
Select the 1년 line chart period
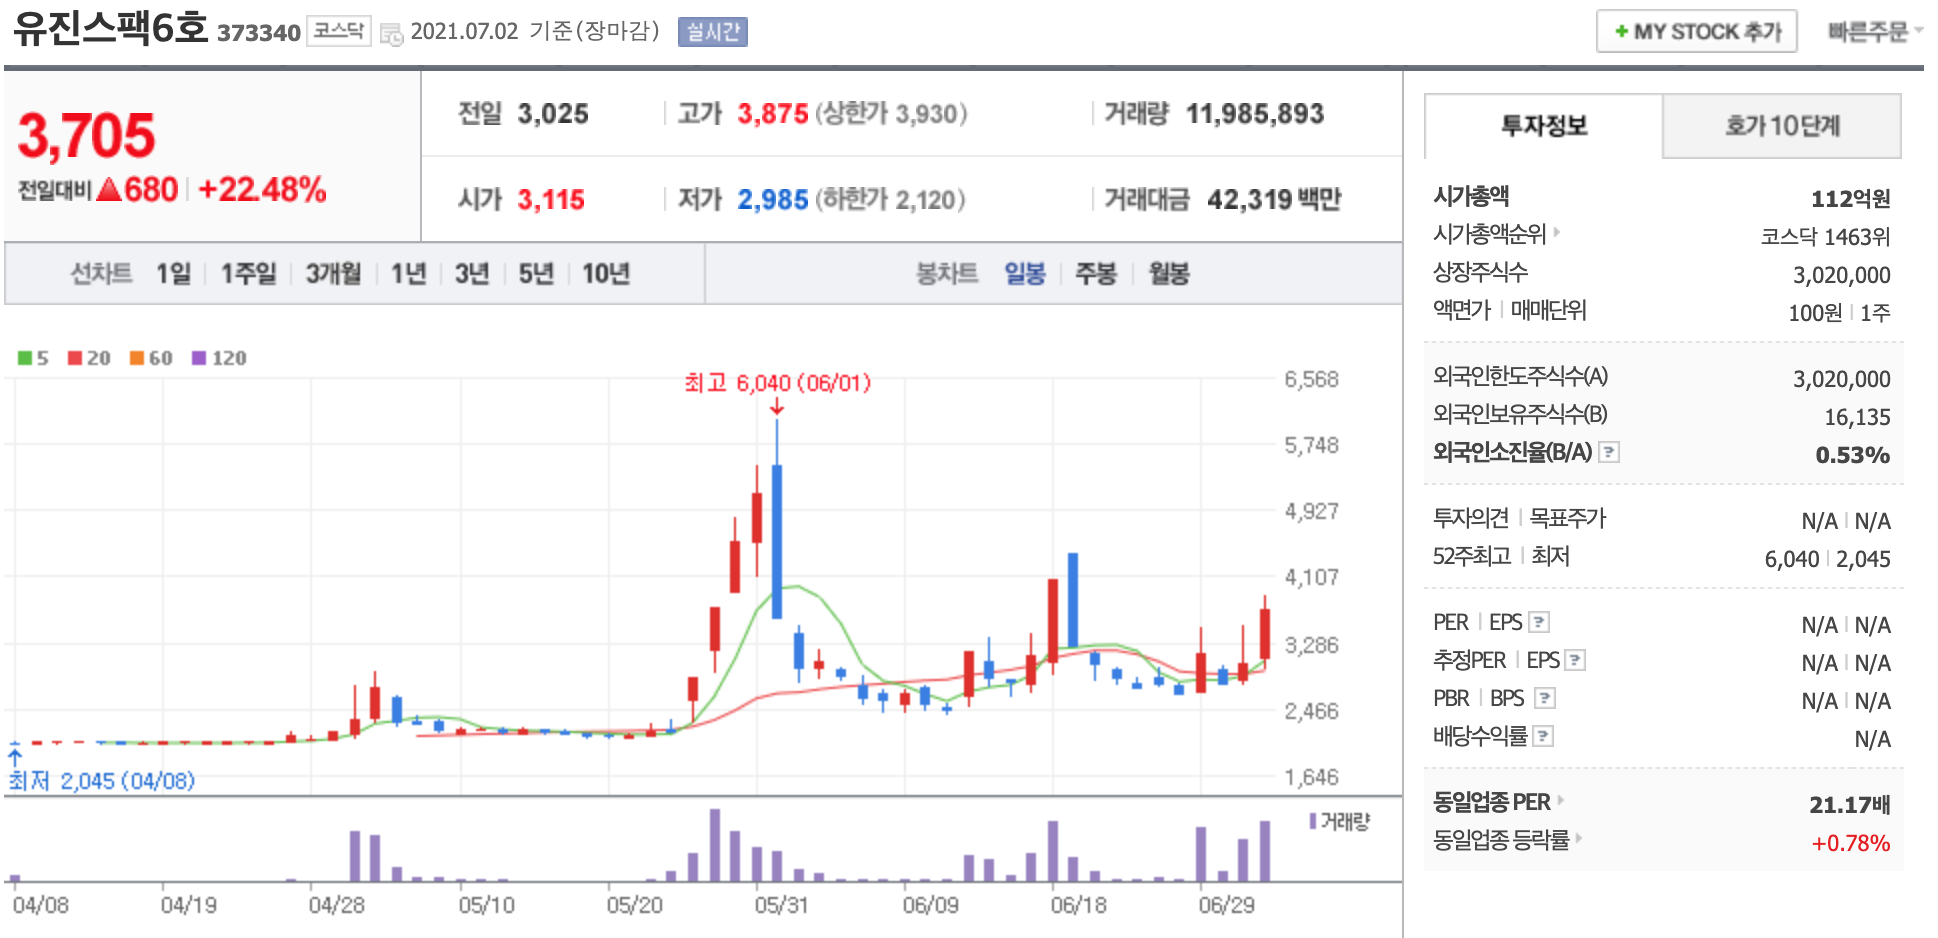408,274
